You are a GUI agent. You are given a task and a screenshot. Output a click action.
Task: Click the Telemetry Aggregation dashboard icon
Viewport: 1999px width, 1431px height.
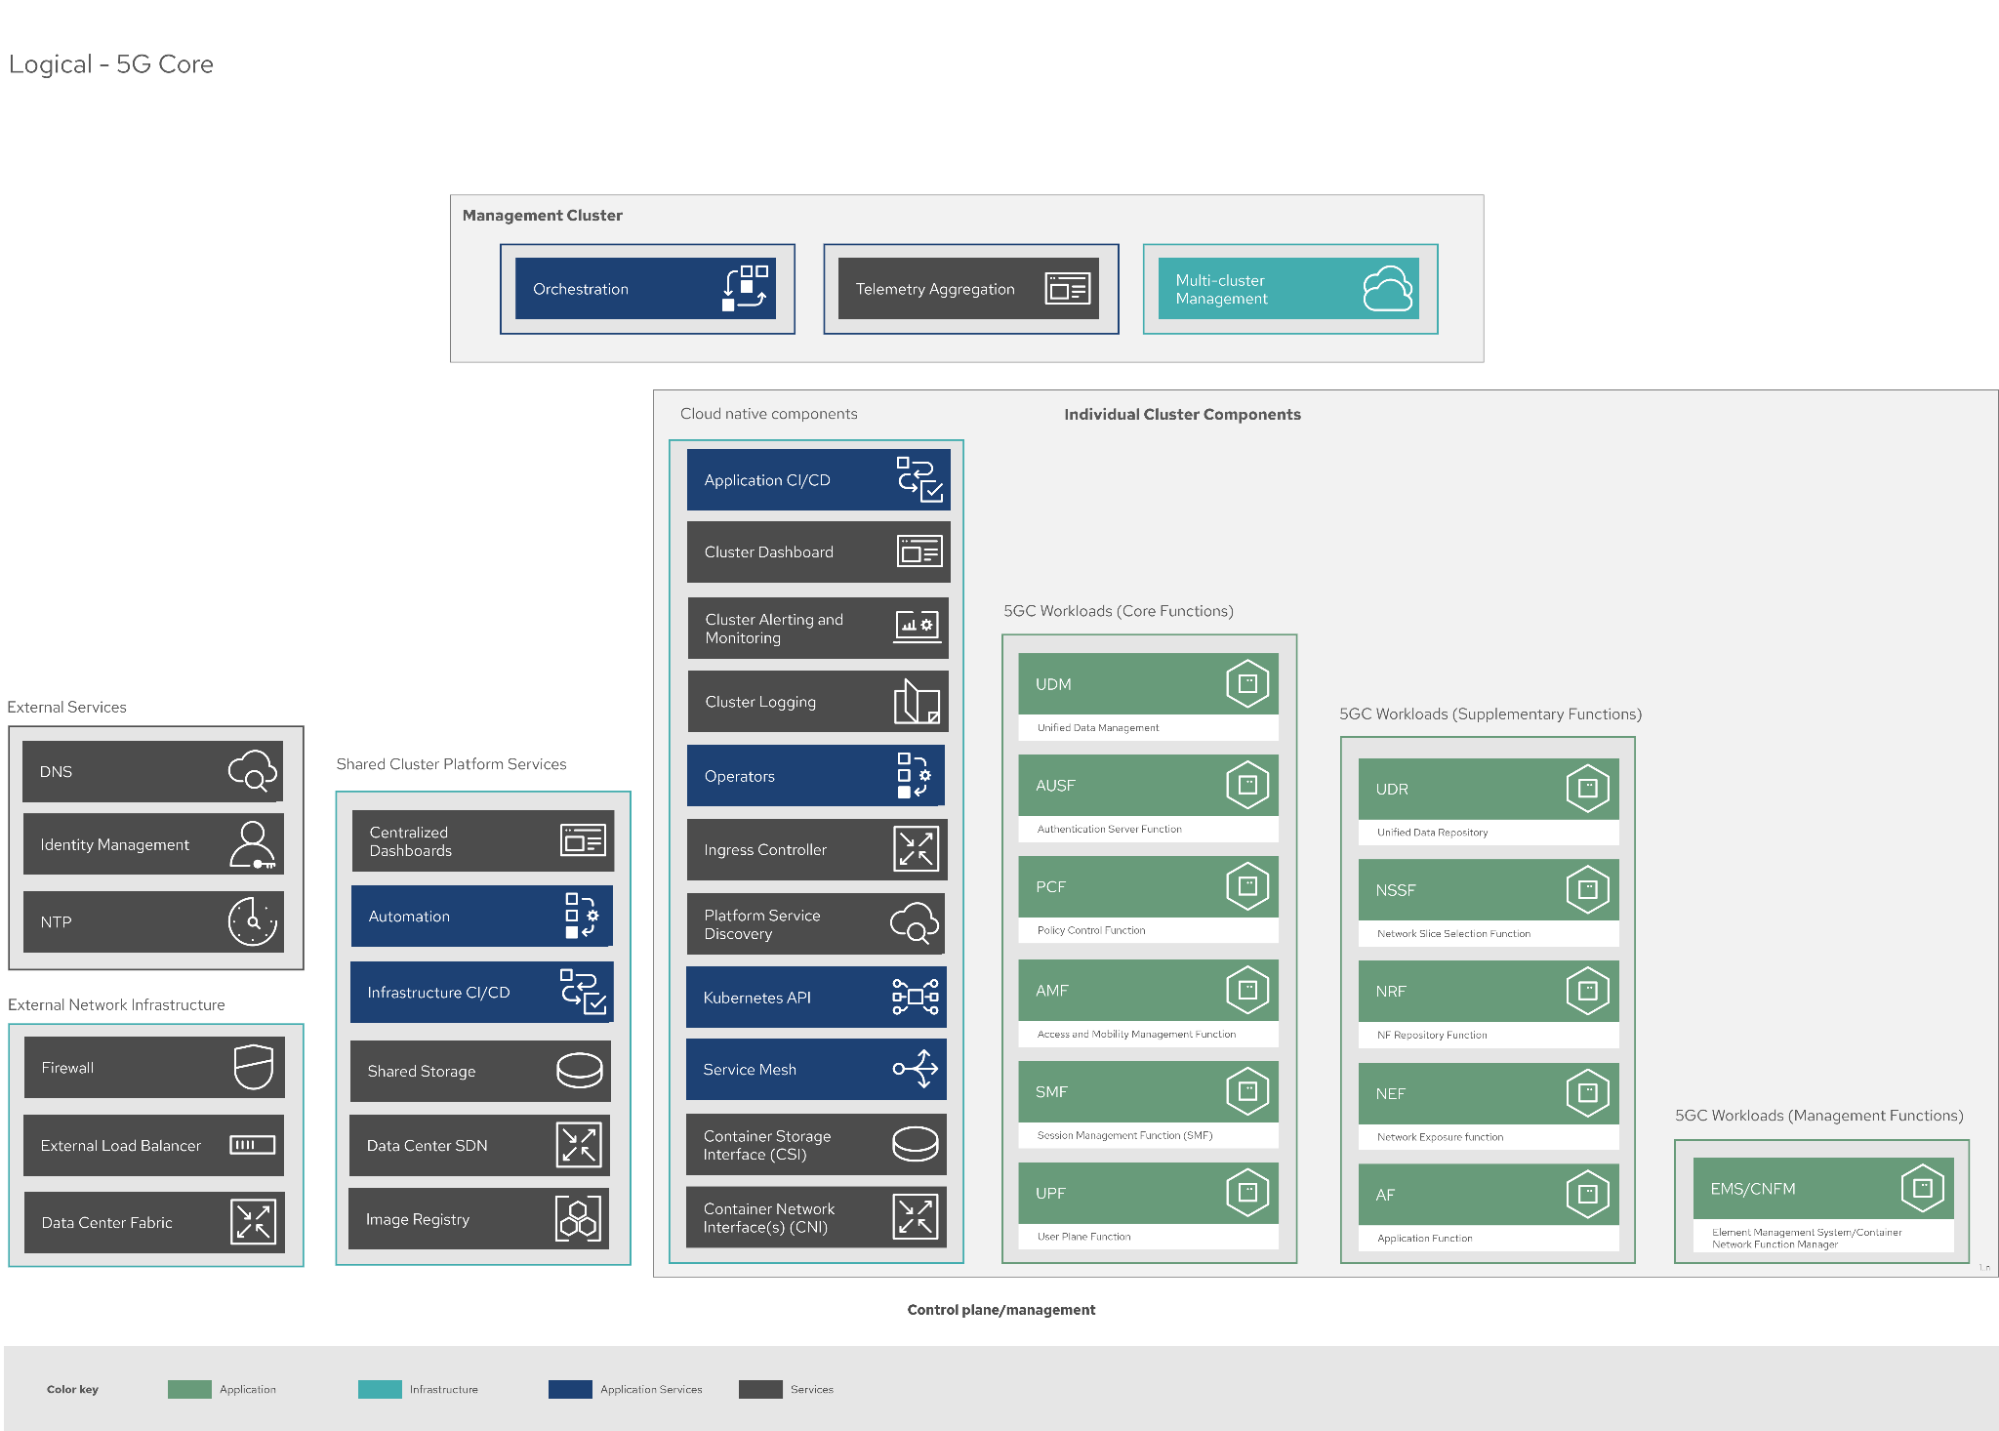(1067, 288)
